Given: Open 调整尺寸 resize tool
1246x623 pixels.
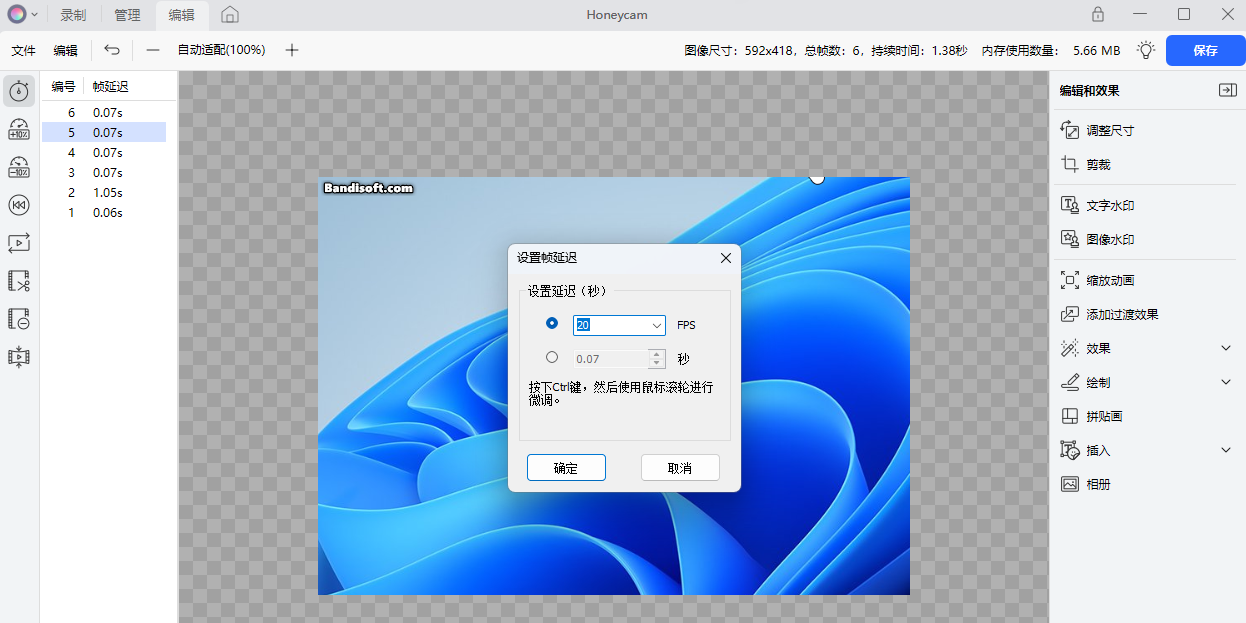Looking at the screenshot, I should (1098, 131).
